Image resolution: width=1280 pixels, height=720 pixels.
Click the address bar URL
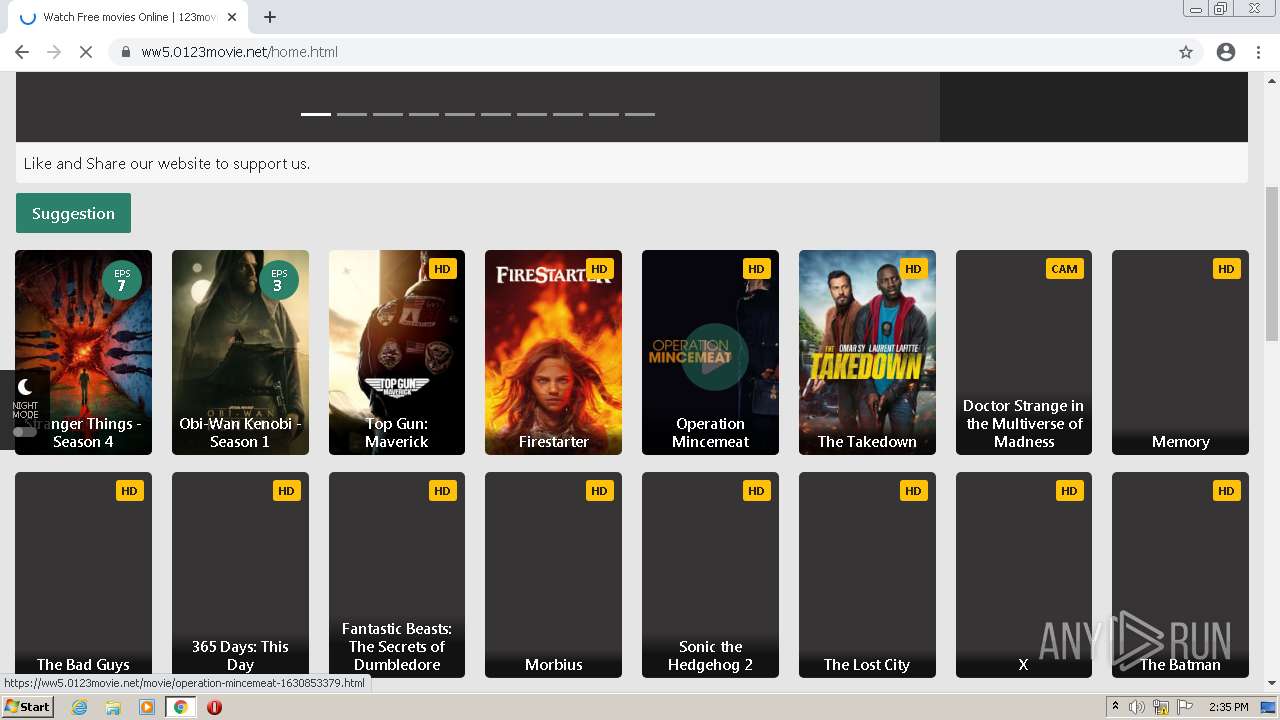pos(239,52)
